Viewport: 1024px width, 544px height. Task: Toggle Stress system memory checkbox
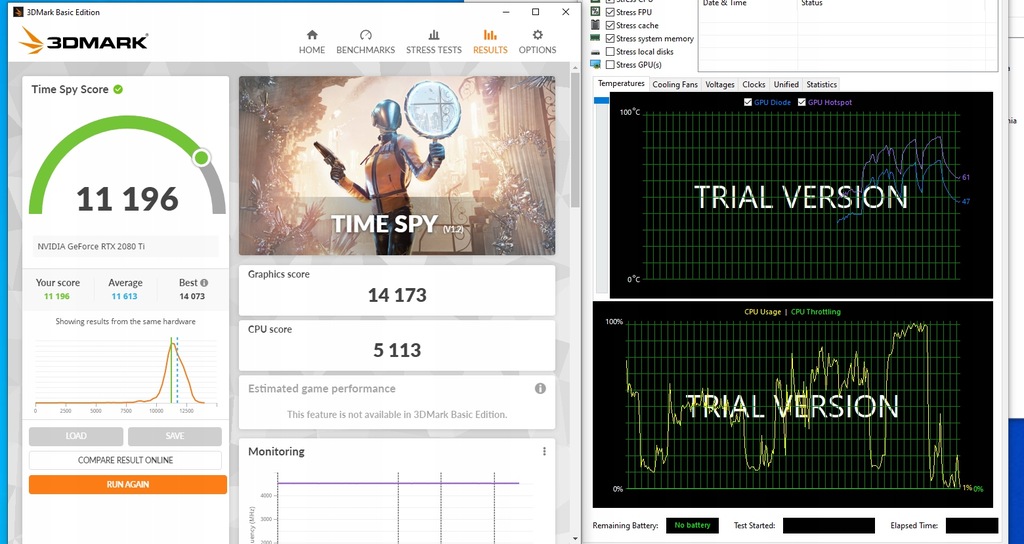(x=610, y=39)
